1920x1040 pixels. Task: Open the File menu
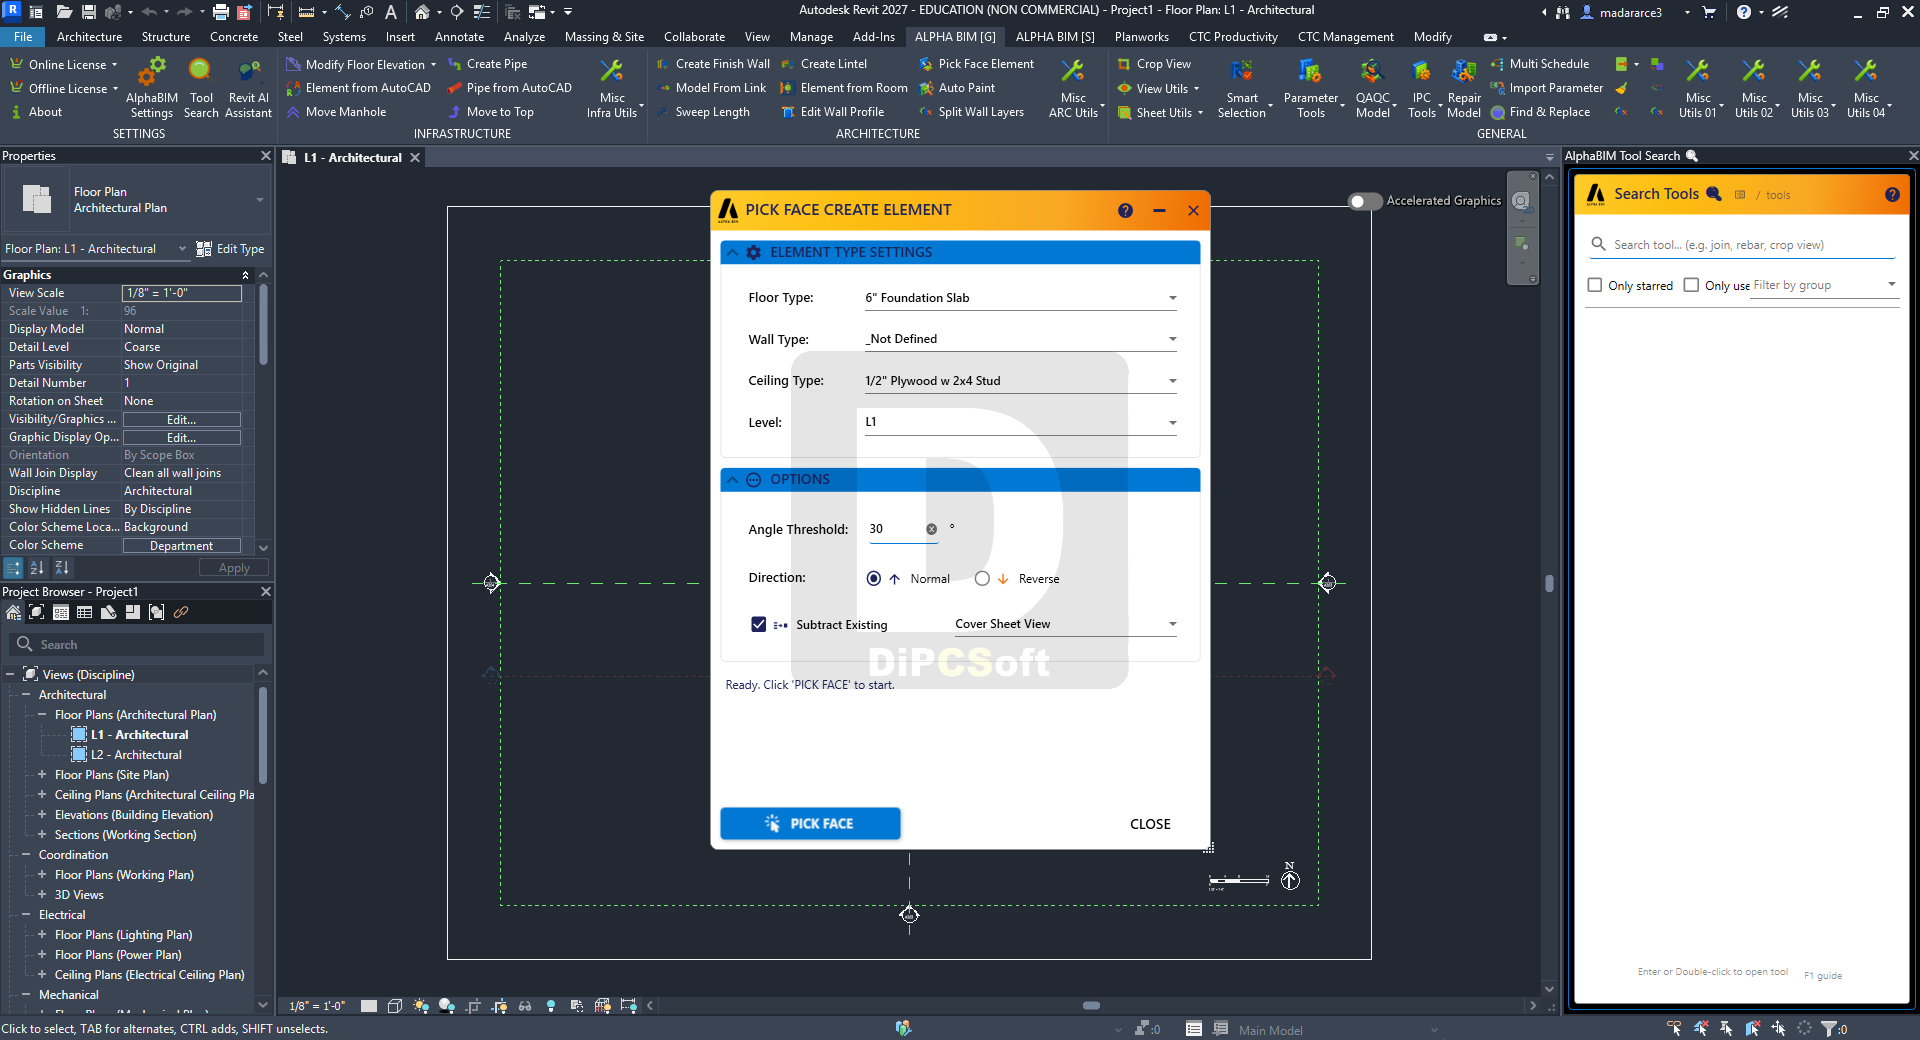(x=23, y=37)
